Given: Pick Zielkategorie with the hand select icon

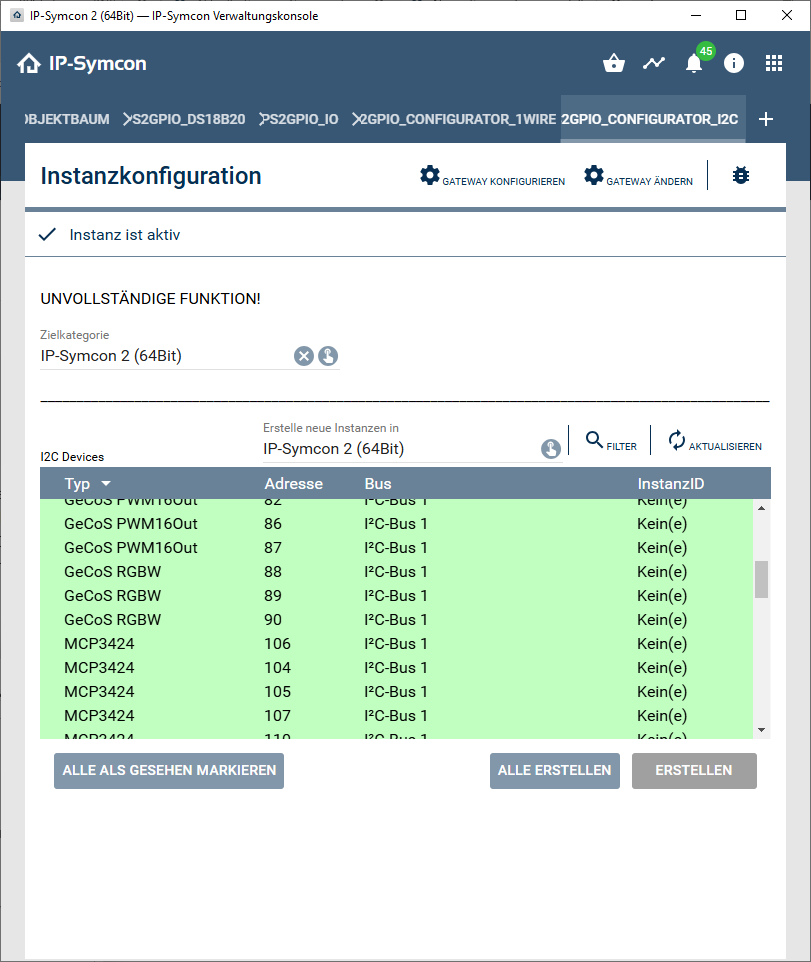Looking at the screenshot, I should pyautogui.click(x=328, y=356).
